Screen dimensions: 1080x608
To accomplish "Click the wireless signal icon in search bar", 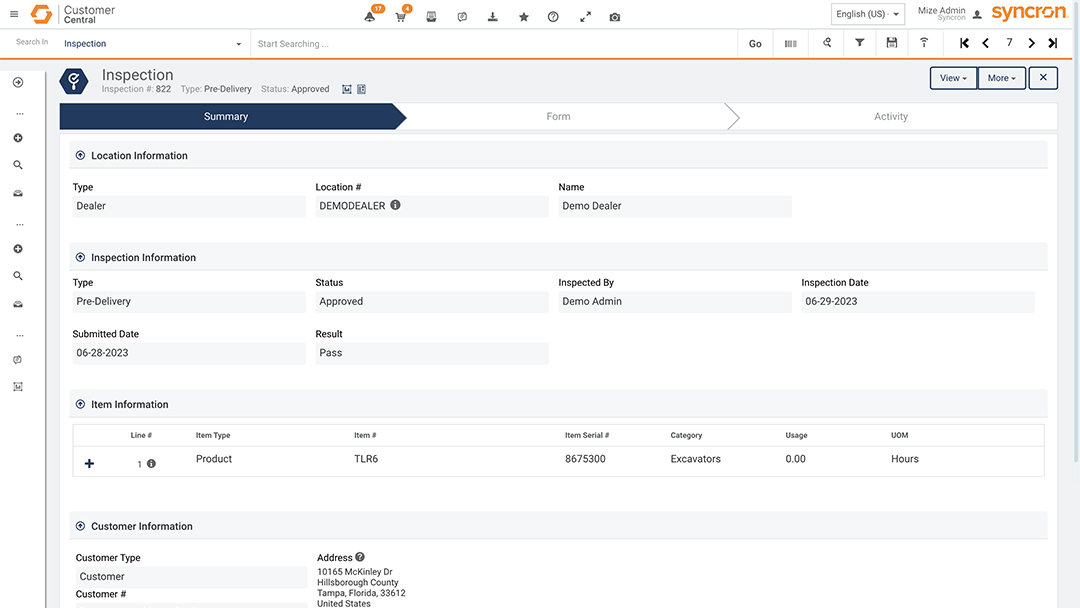I will [924, 43].
